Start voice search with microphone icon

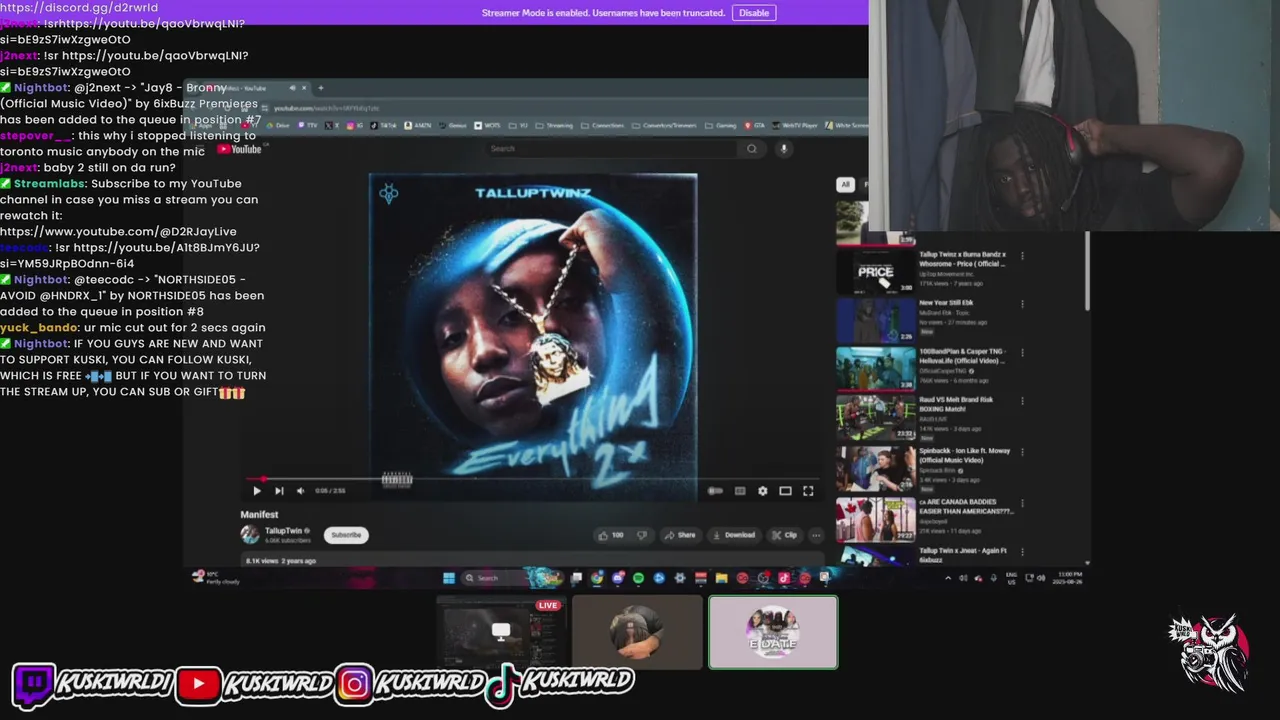(x=784, y=149)
